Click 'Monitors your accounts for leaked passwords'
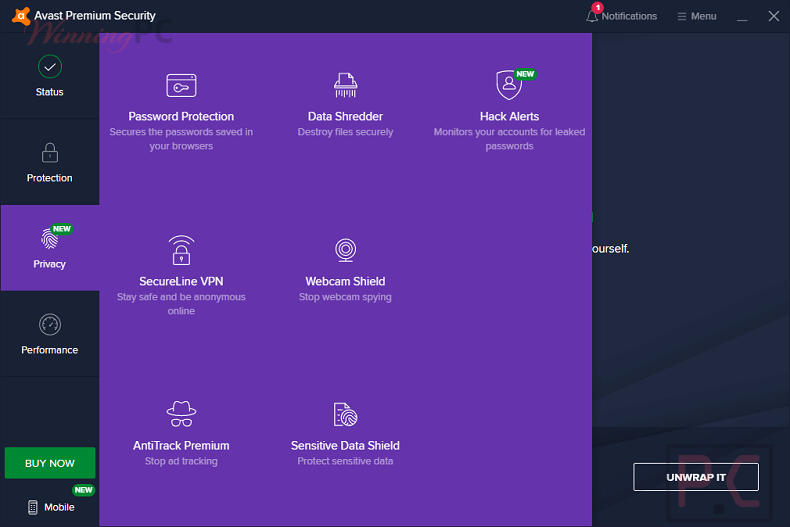 (x=509, y=139)
